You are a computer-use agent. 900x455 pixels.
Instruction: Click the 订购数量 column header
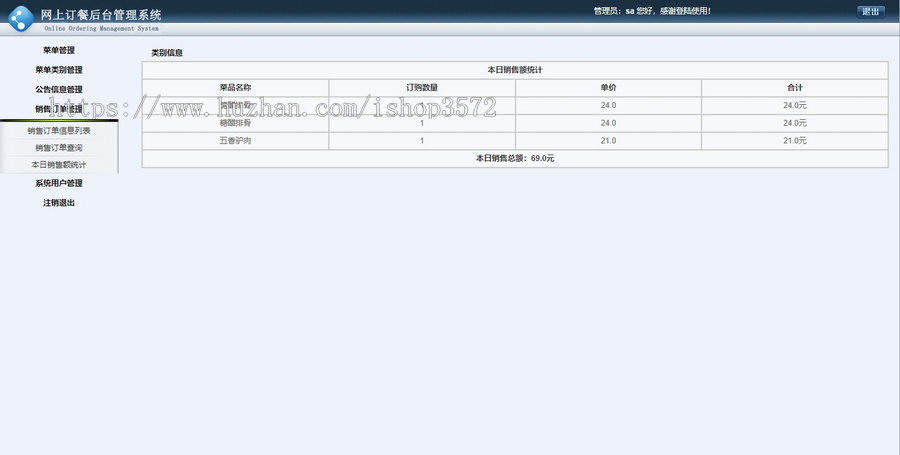(x=422, y=88)
